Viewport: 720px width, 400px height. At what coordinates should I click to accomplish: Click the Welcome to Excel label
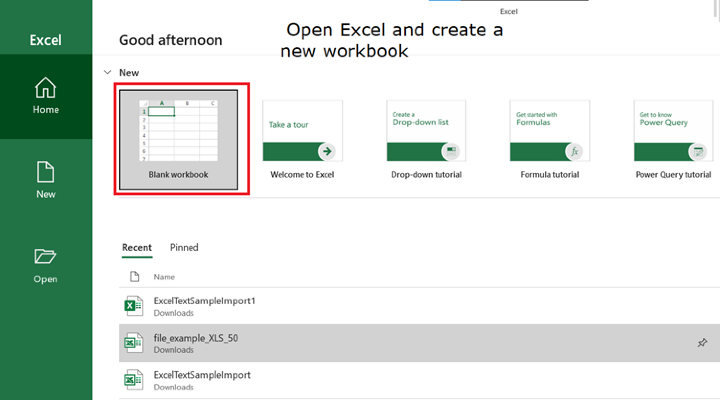302,175
